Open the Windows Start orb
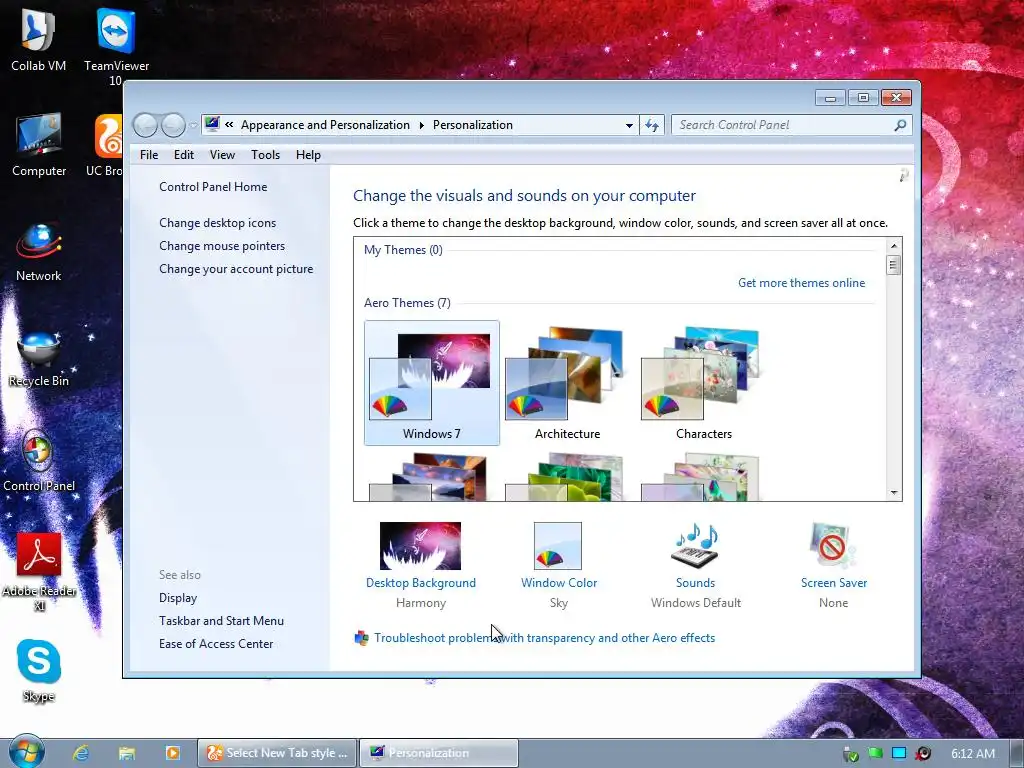 coord(26,752)
